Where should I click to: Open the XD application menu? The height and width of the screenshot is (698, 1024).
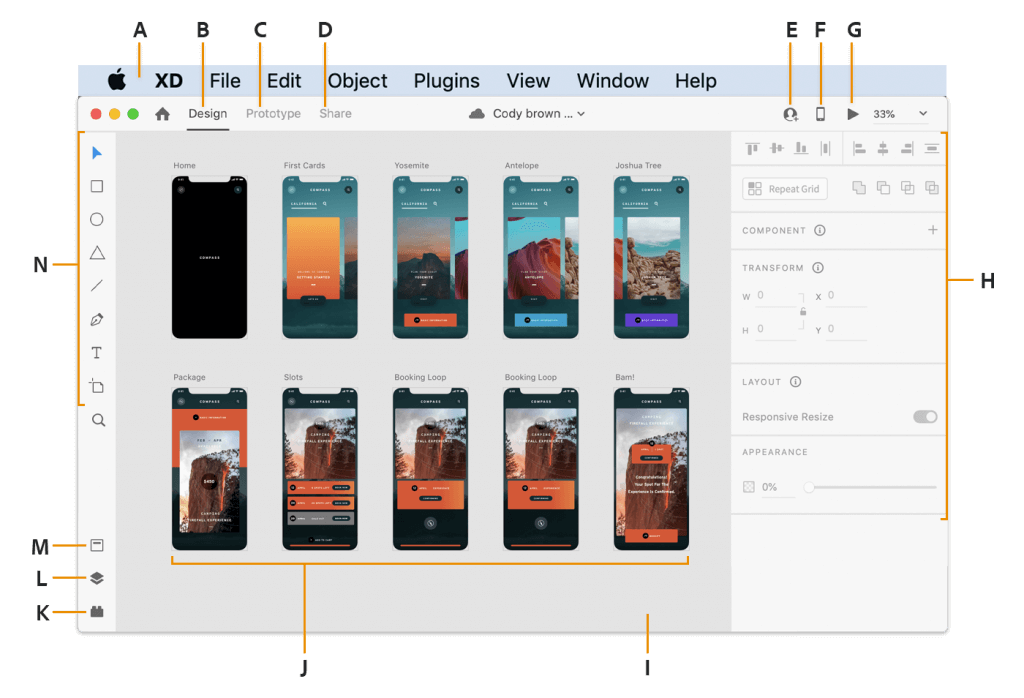(168, 81)
